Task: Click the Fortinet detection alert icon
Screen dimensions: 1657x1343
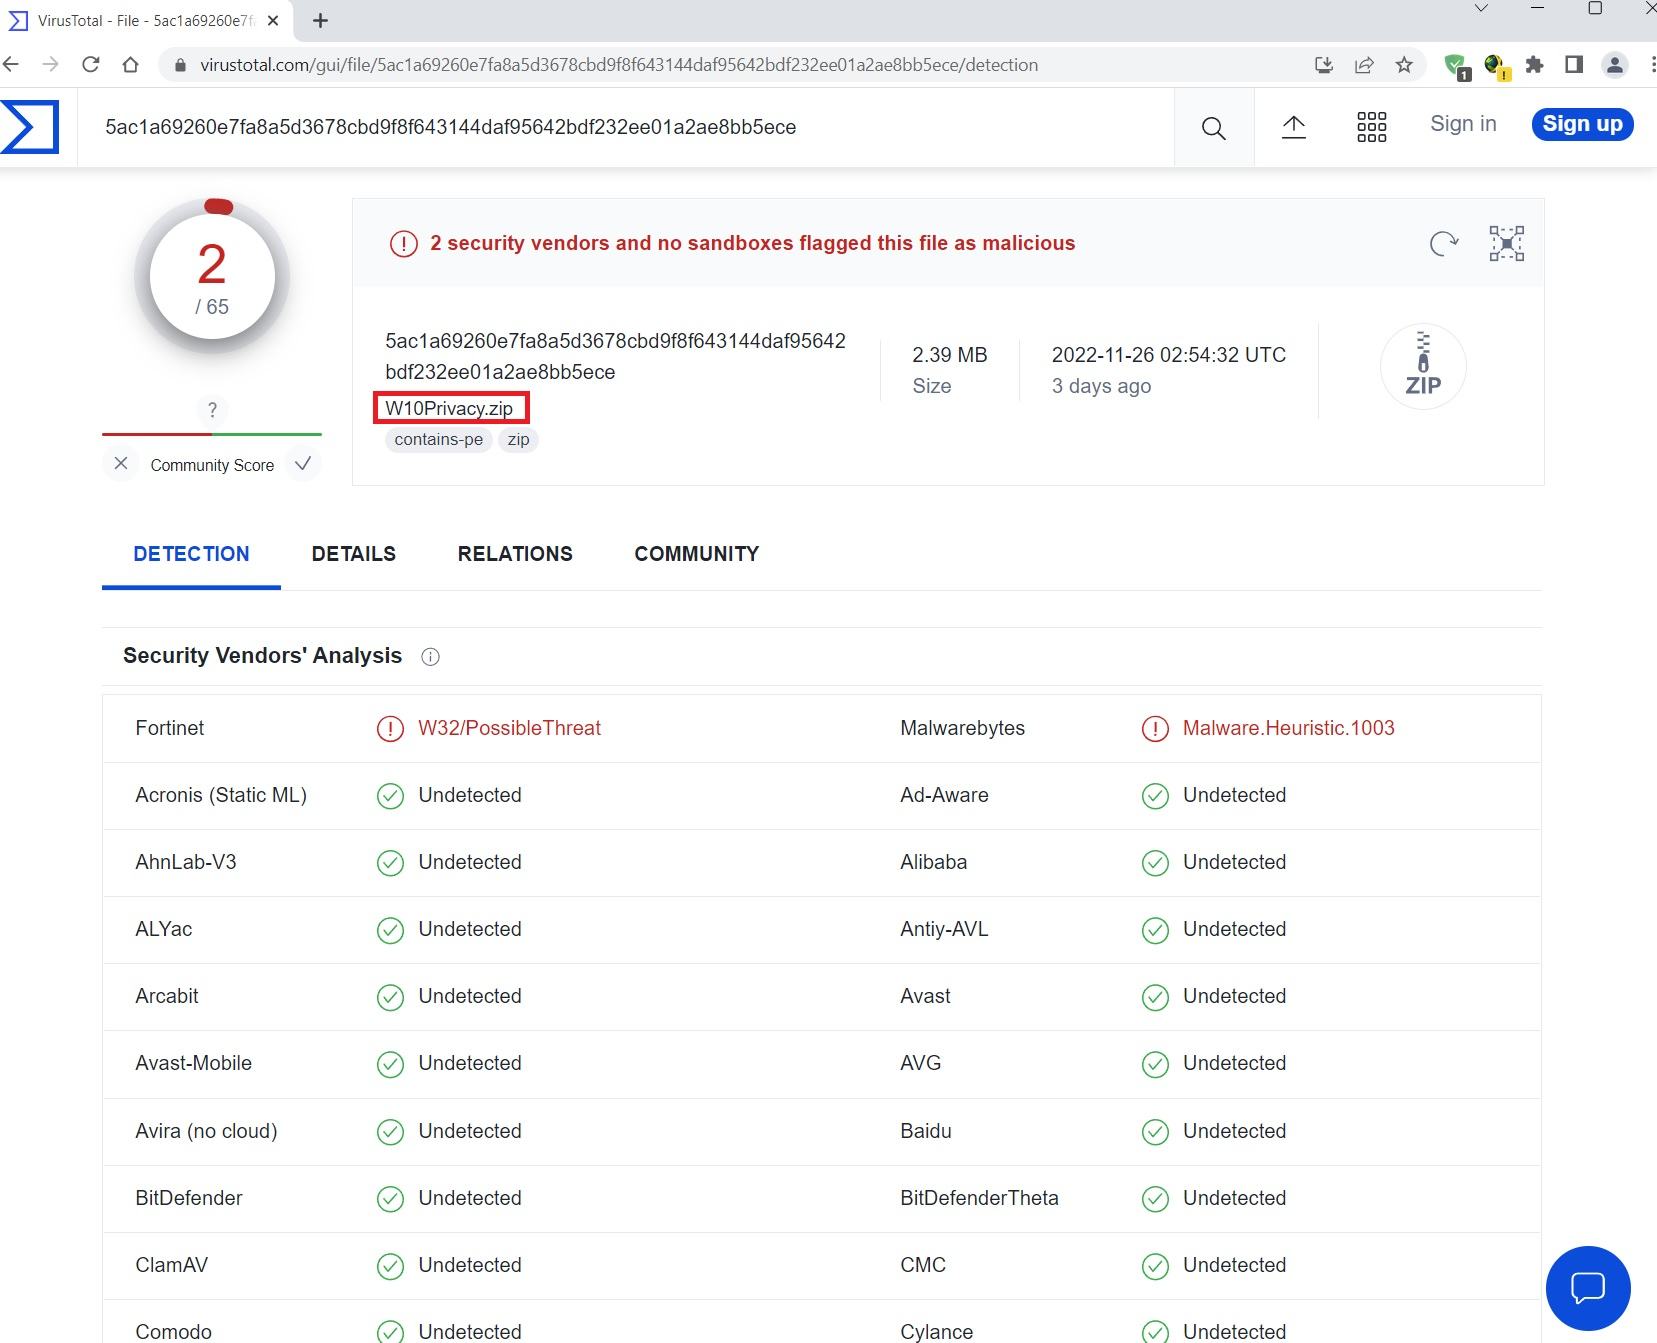Action: (390, 729)
